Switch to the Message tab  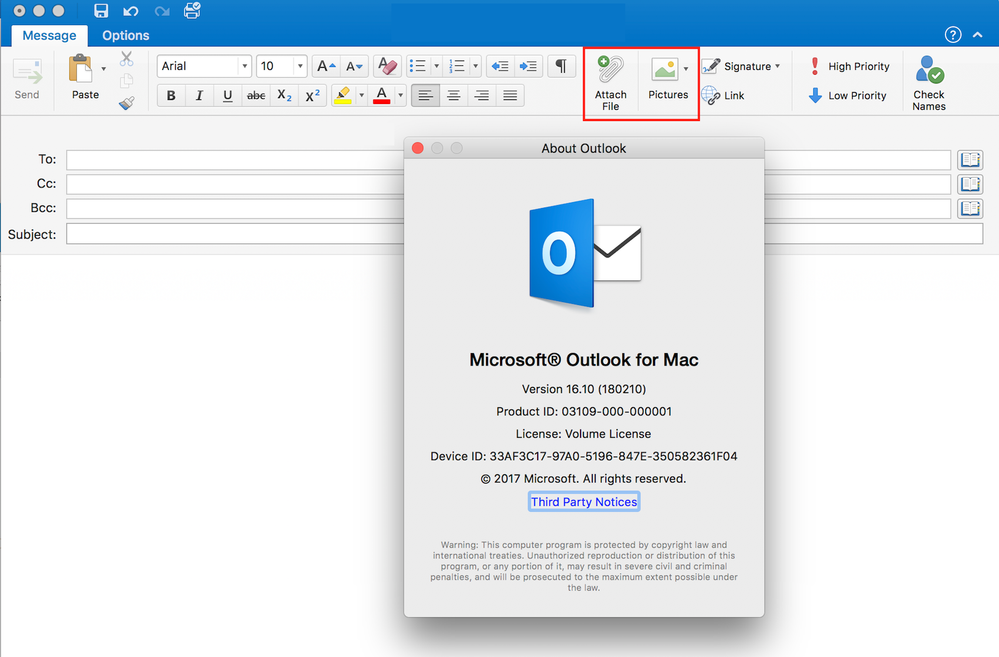49,36
